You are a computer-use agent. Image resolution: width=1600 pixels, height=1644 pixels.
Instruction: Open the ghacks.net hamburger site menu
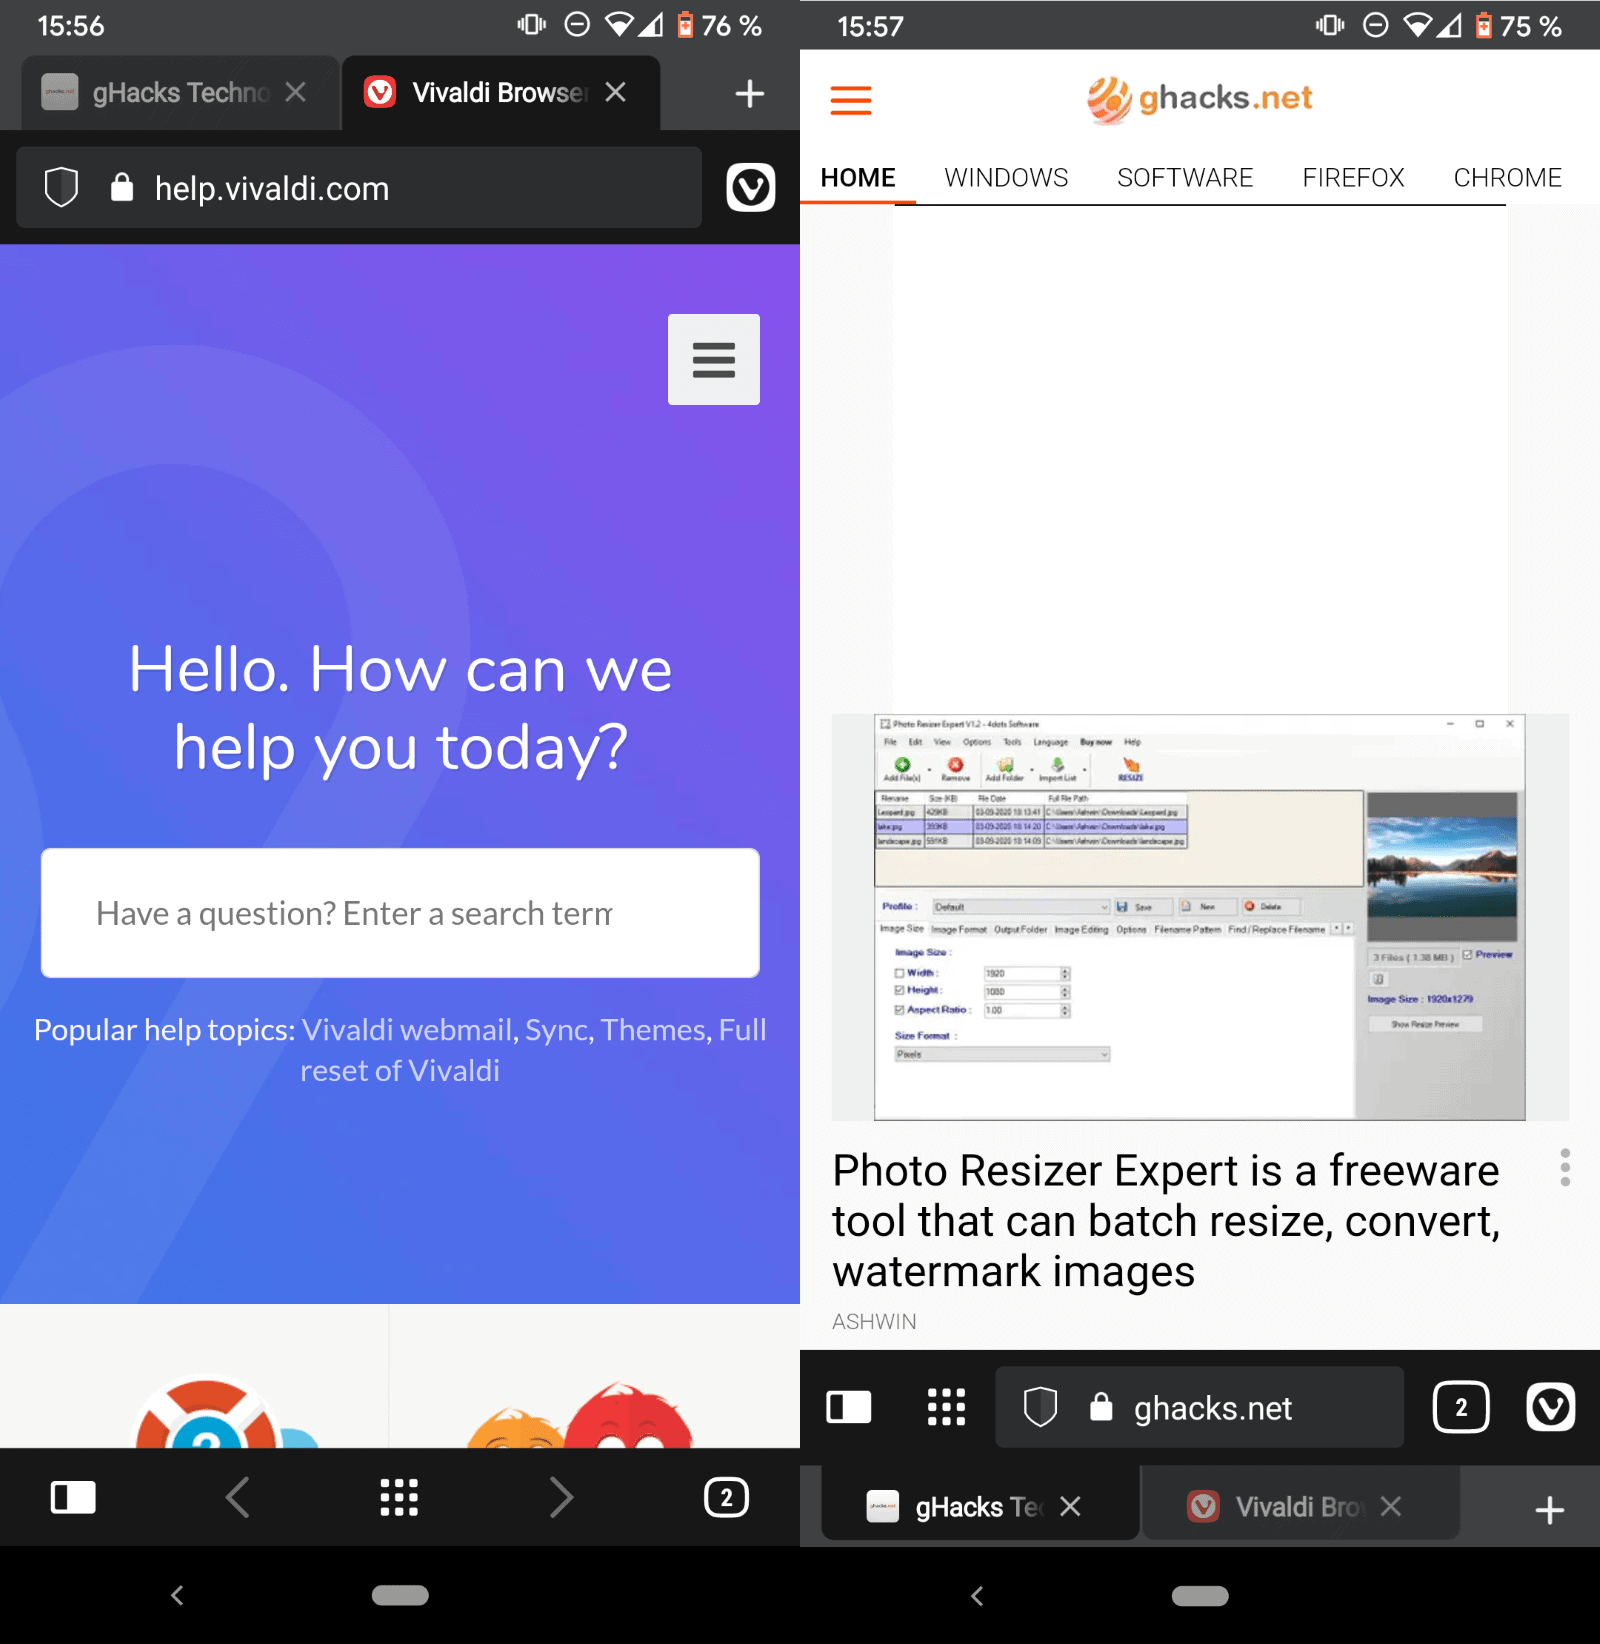coord(849,100)
